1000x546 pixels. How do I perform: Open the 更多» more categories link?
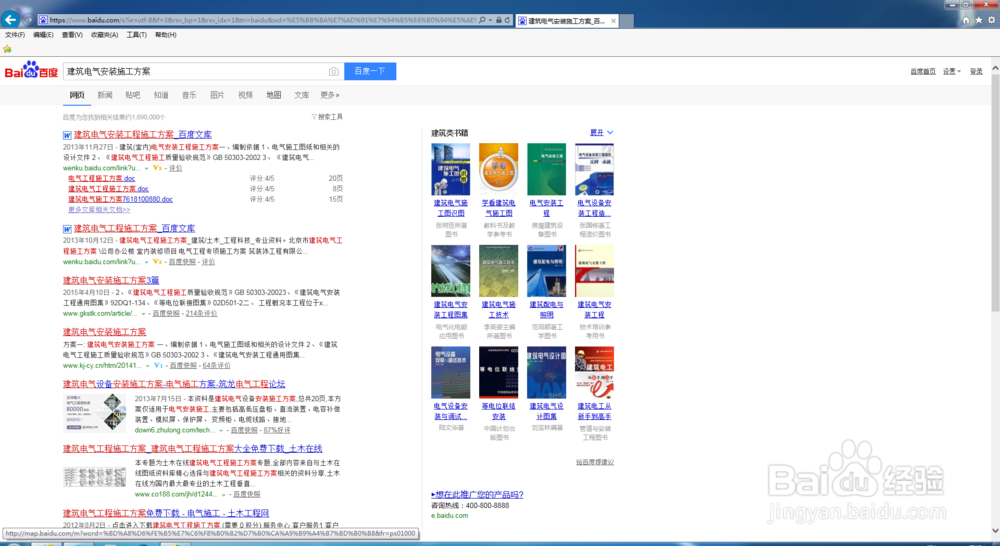pos(330,95)
